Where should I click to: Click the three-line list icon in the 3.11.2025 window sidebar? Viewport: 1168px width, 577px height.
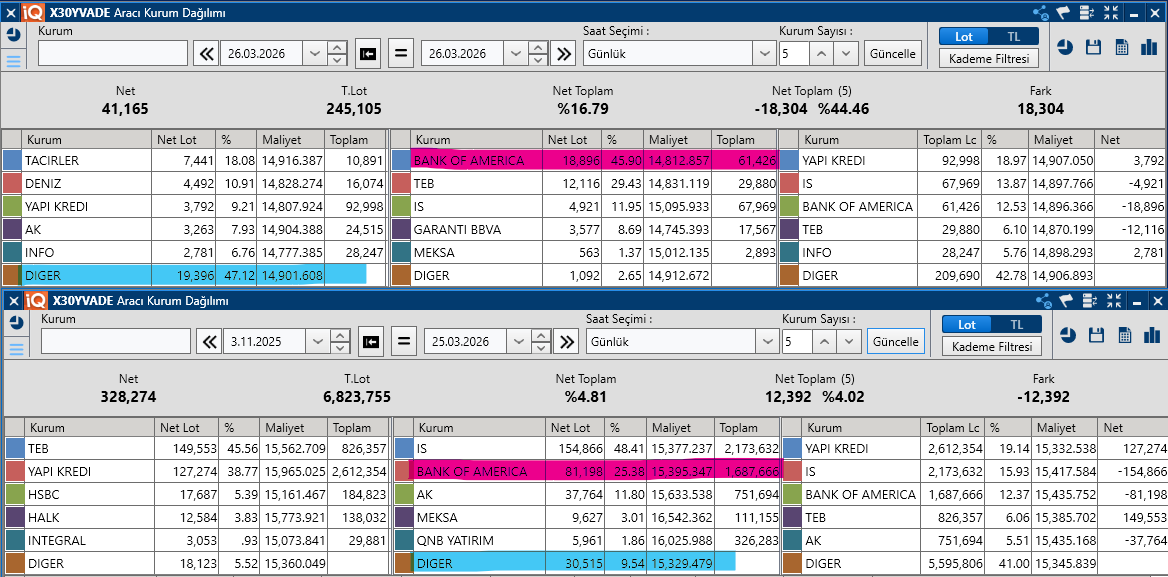16,349
